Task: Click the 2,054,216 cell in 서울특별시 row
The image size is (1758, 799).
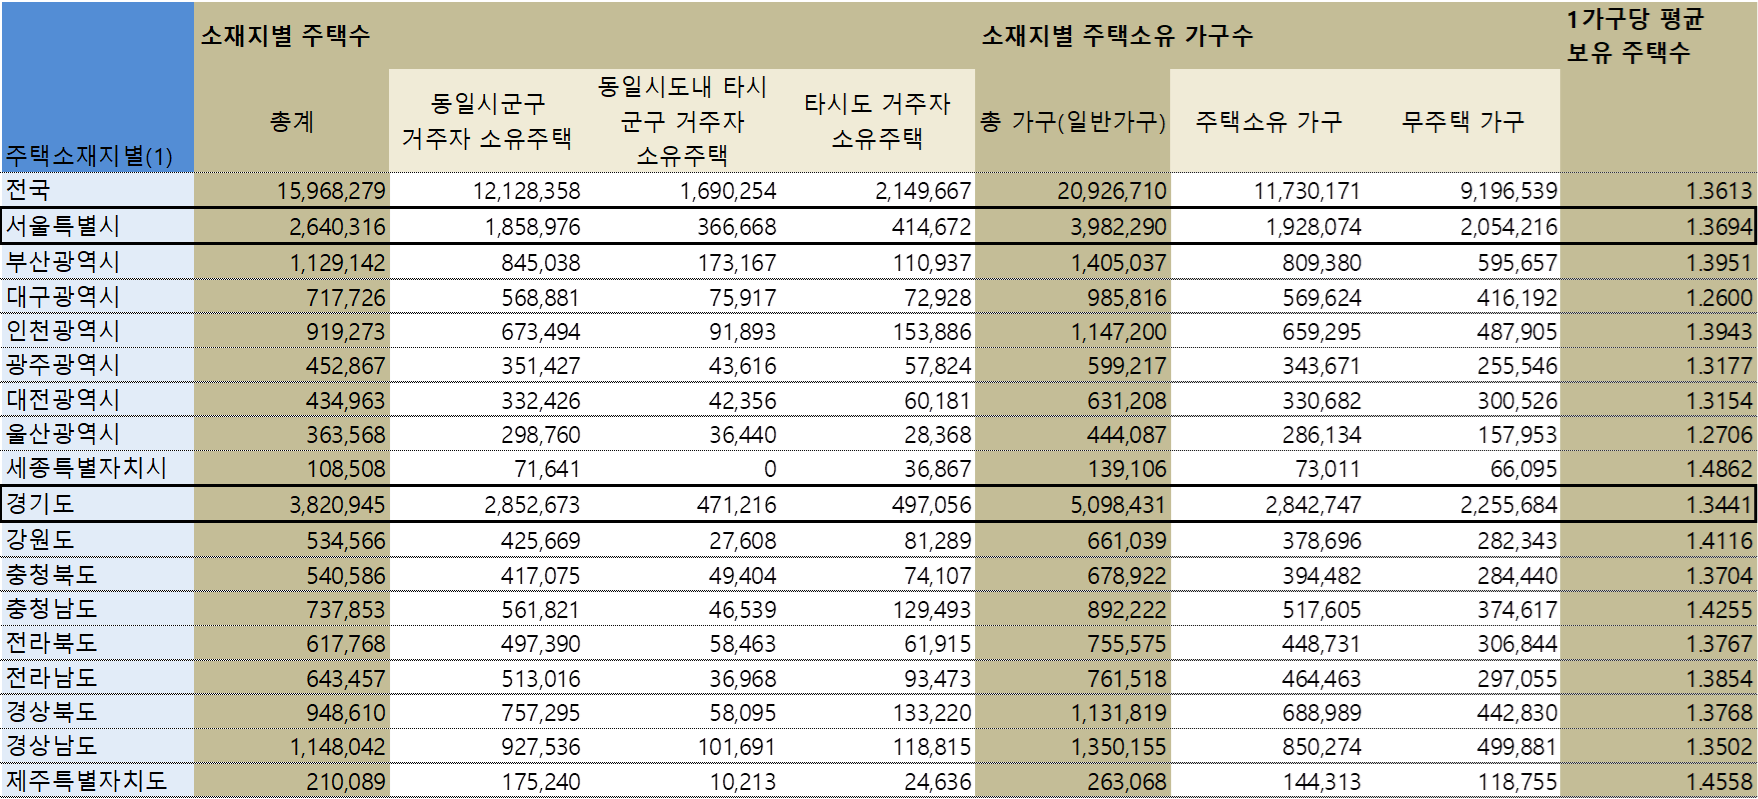Action: tap(1462, 226)
